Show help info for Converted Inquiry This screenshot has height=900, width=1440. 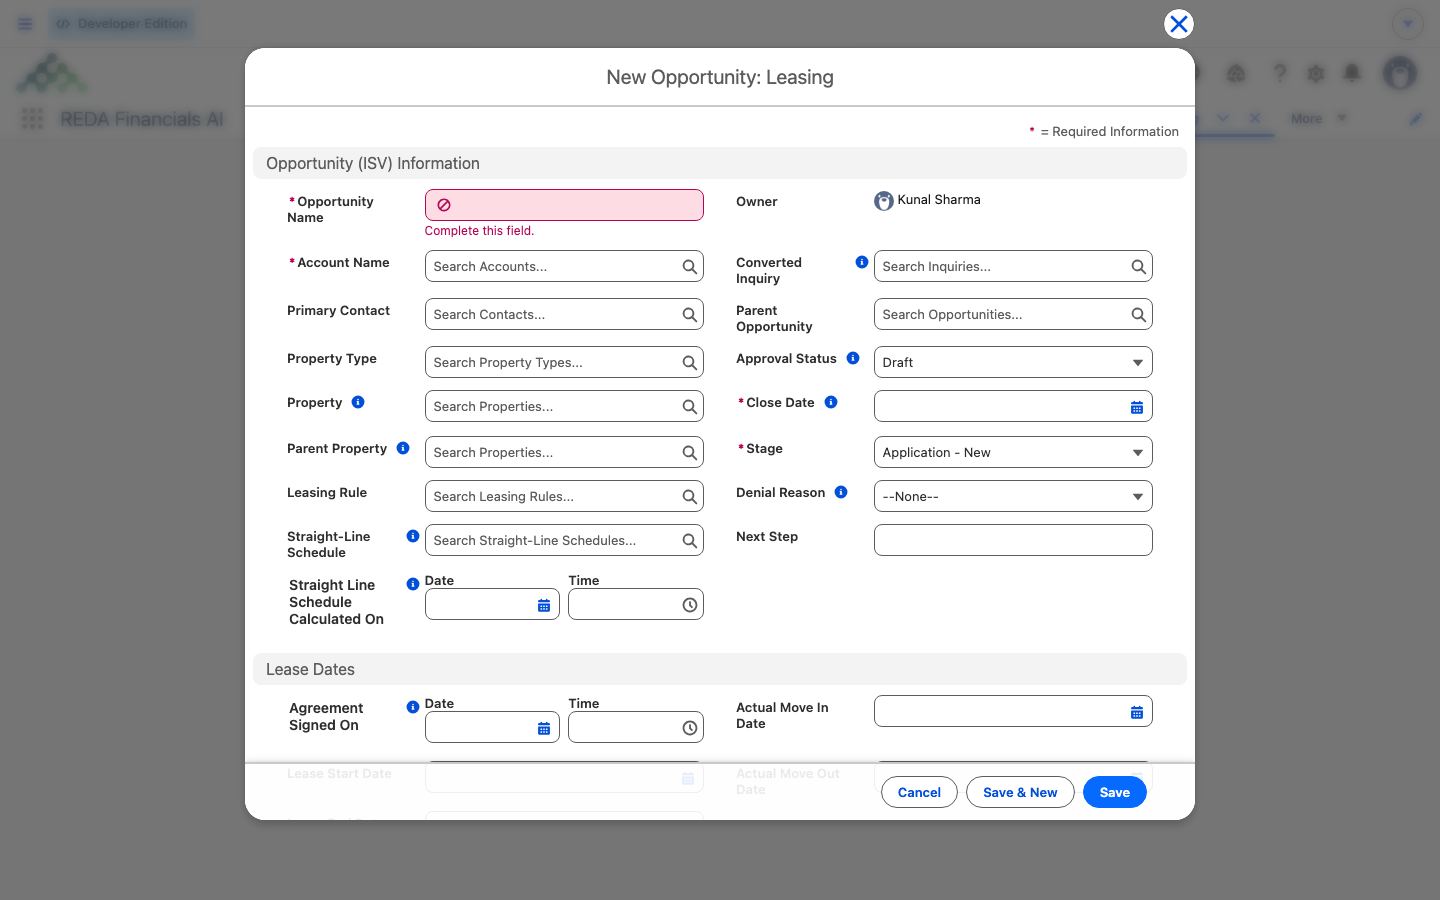tap(862, 262)
